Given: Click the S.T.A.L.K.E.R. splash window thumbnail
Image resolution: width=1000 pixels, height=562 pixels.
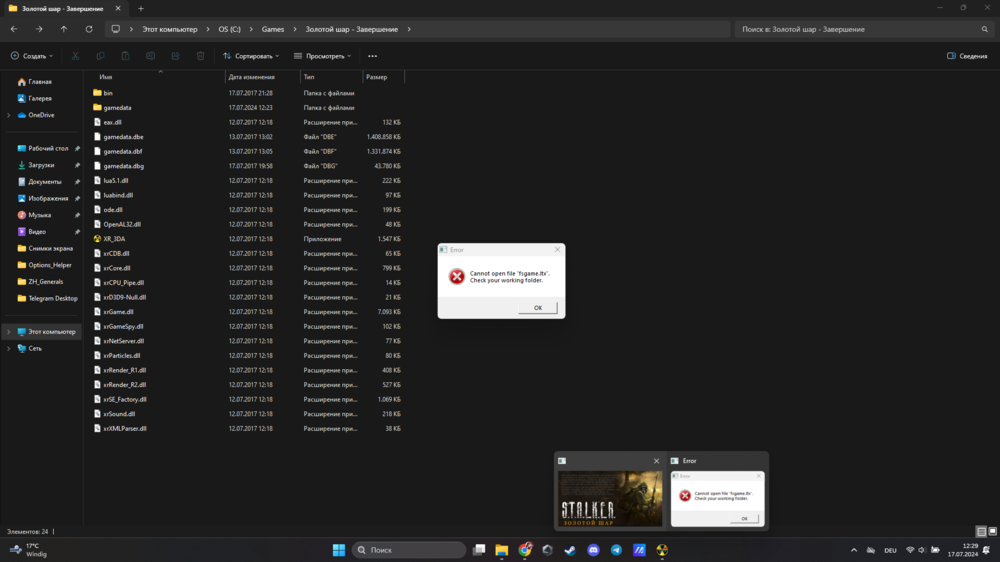Looking at the screenshot, I should 609,498.
